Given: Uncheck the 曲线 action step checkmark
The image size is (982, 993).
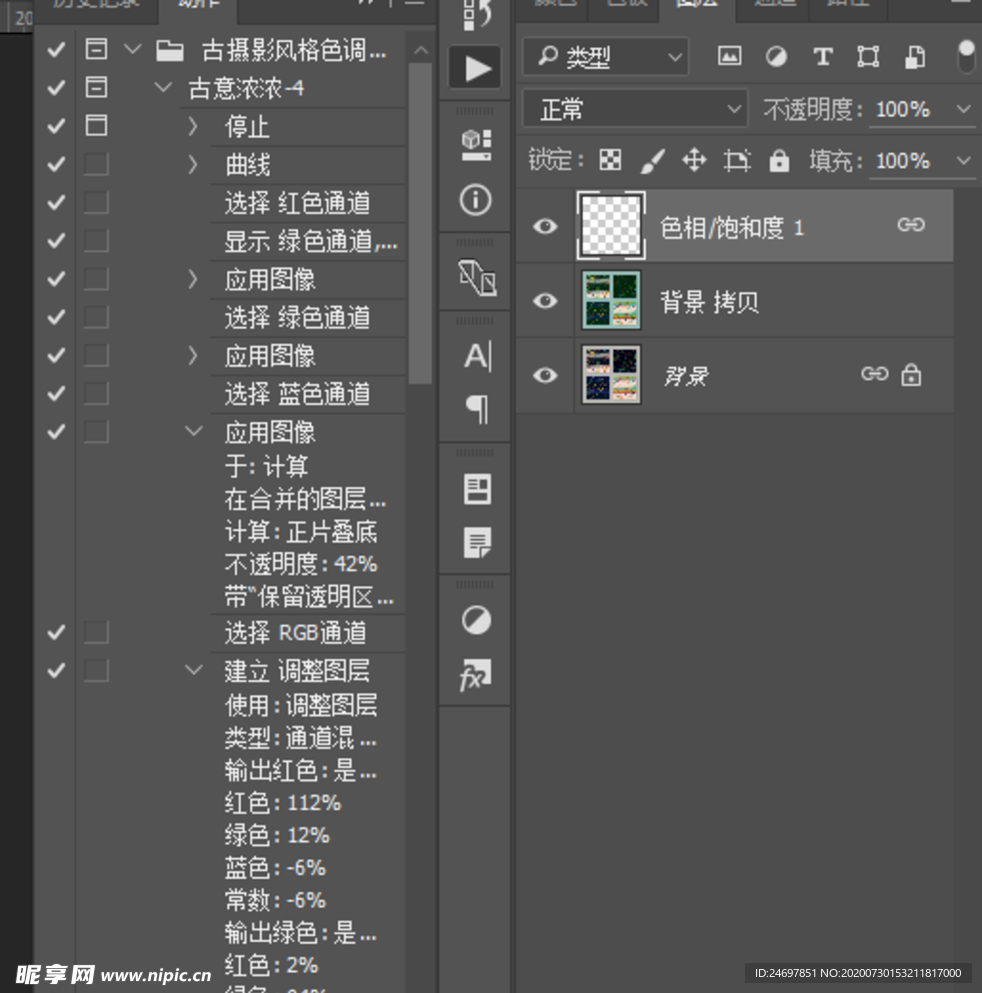Looking at the screenshot, I should tap(56, 164).
